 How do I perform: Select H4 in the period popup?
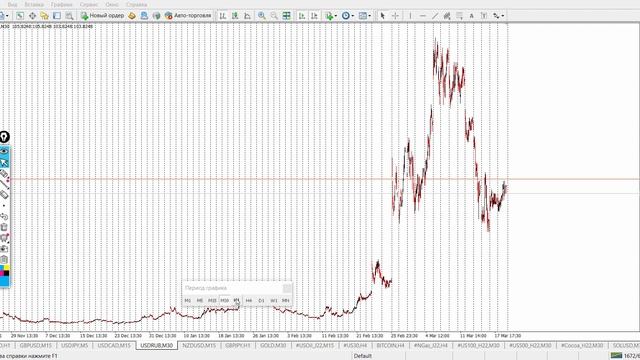pos(249,300)
